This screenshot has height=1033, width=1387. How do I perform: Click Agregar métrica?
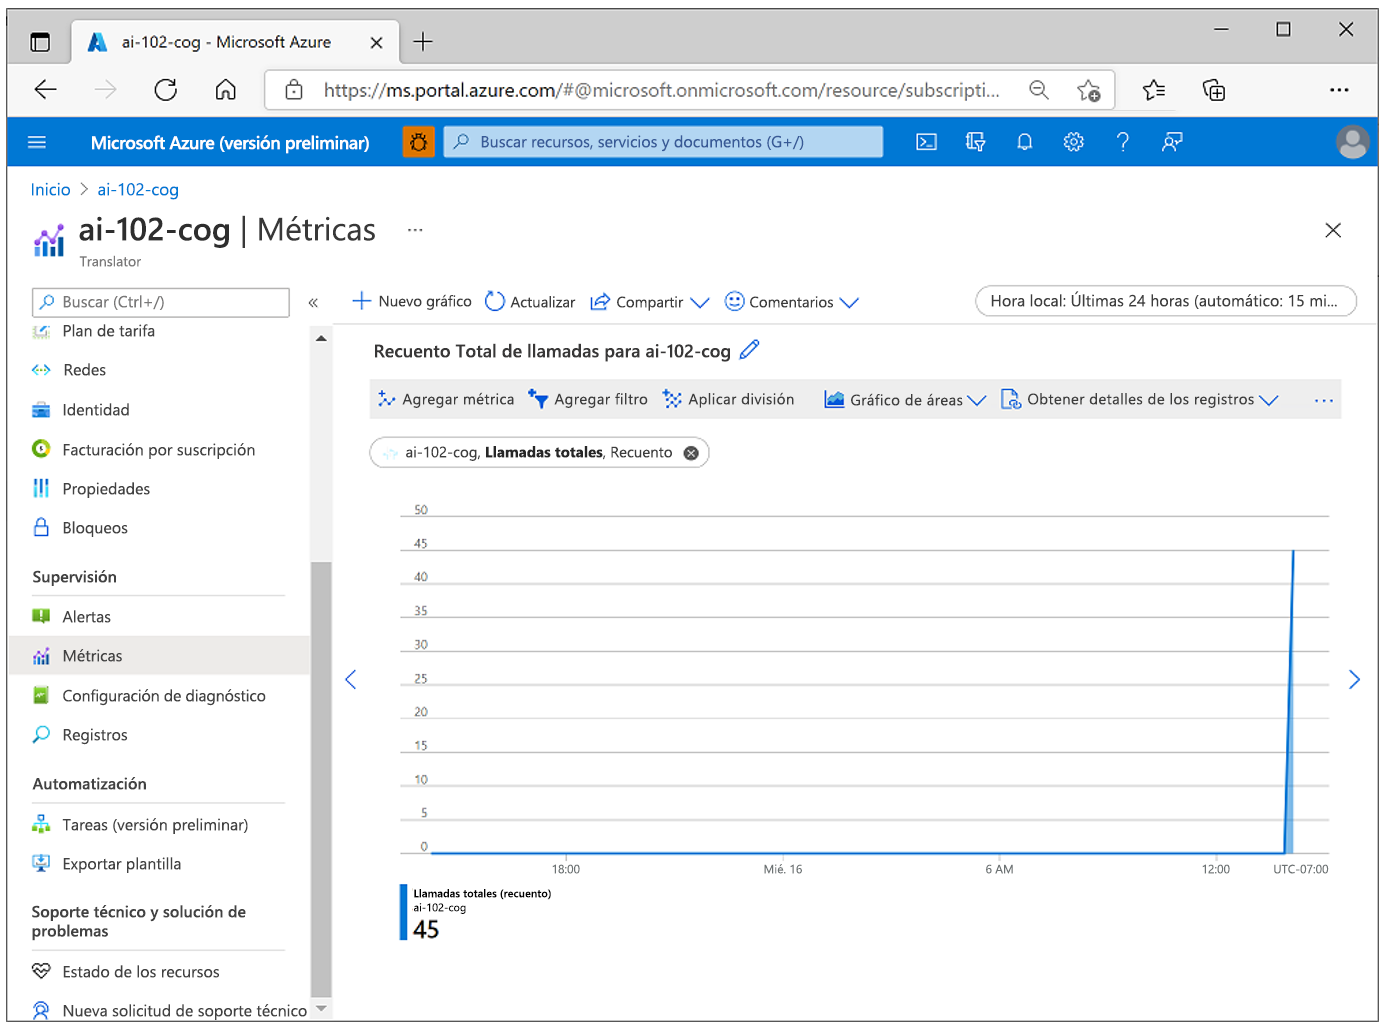pos(446,399)
